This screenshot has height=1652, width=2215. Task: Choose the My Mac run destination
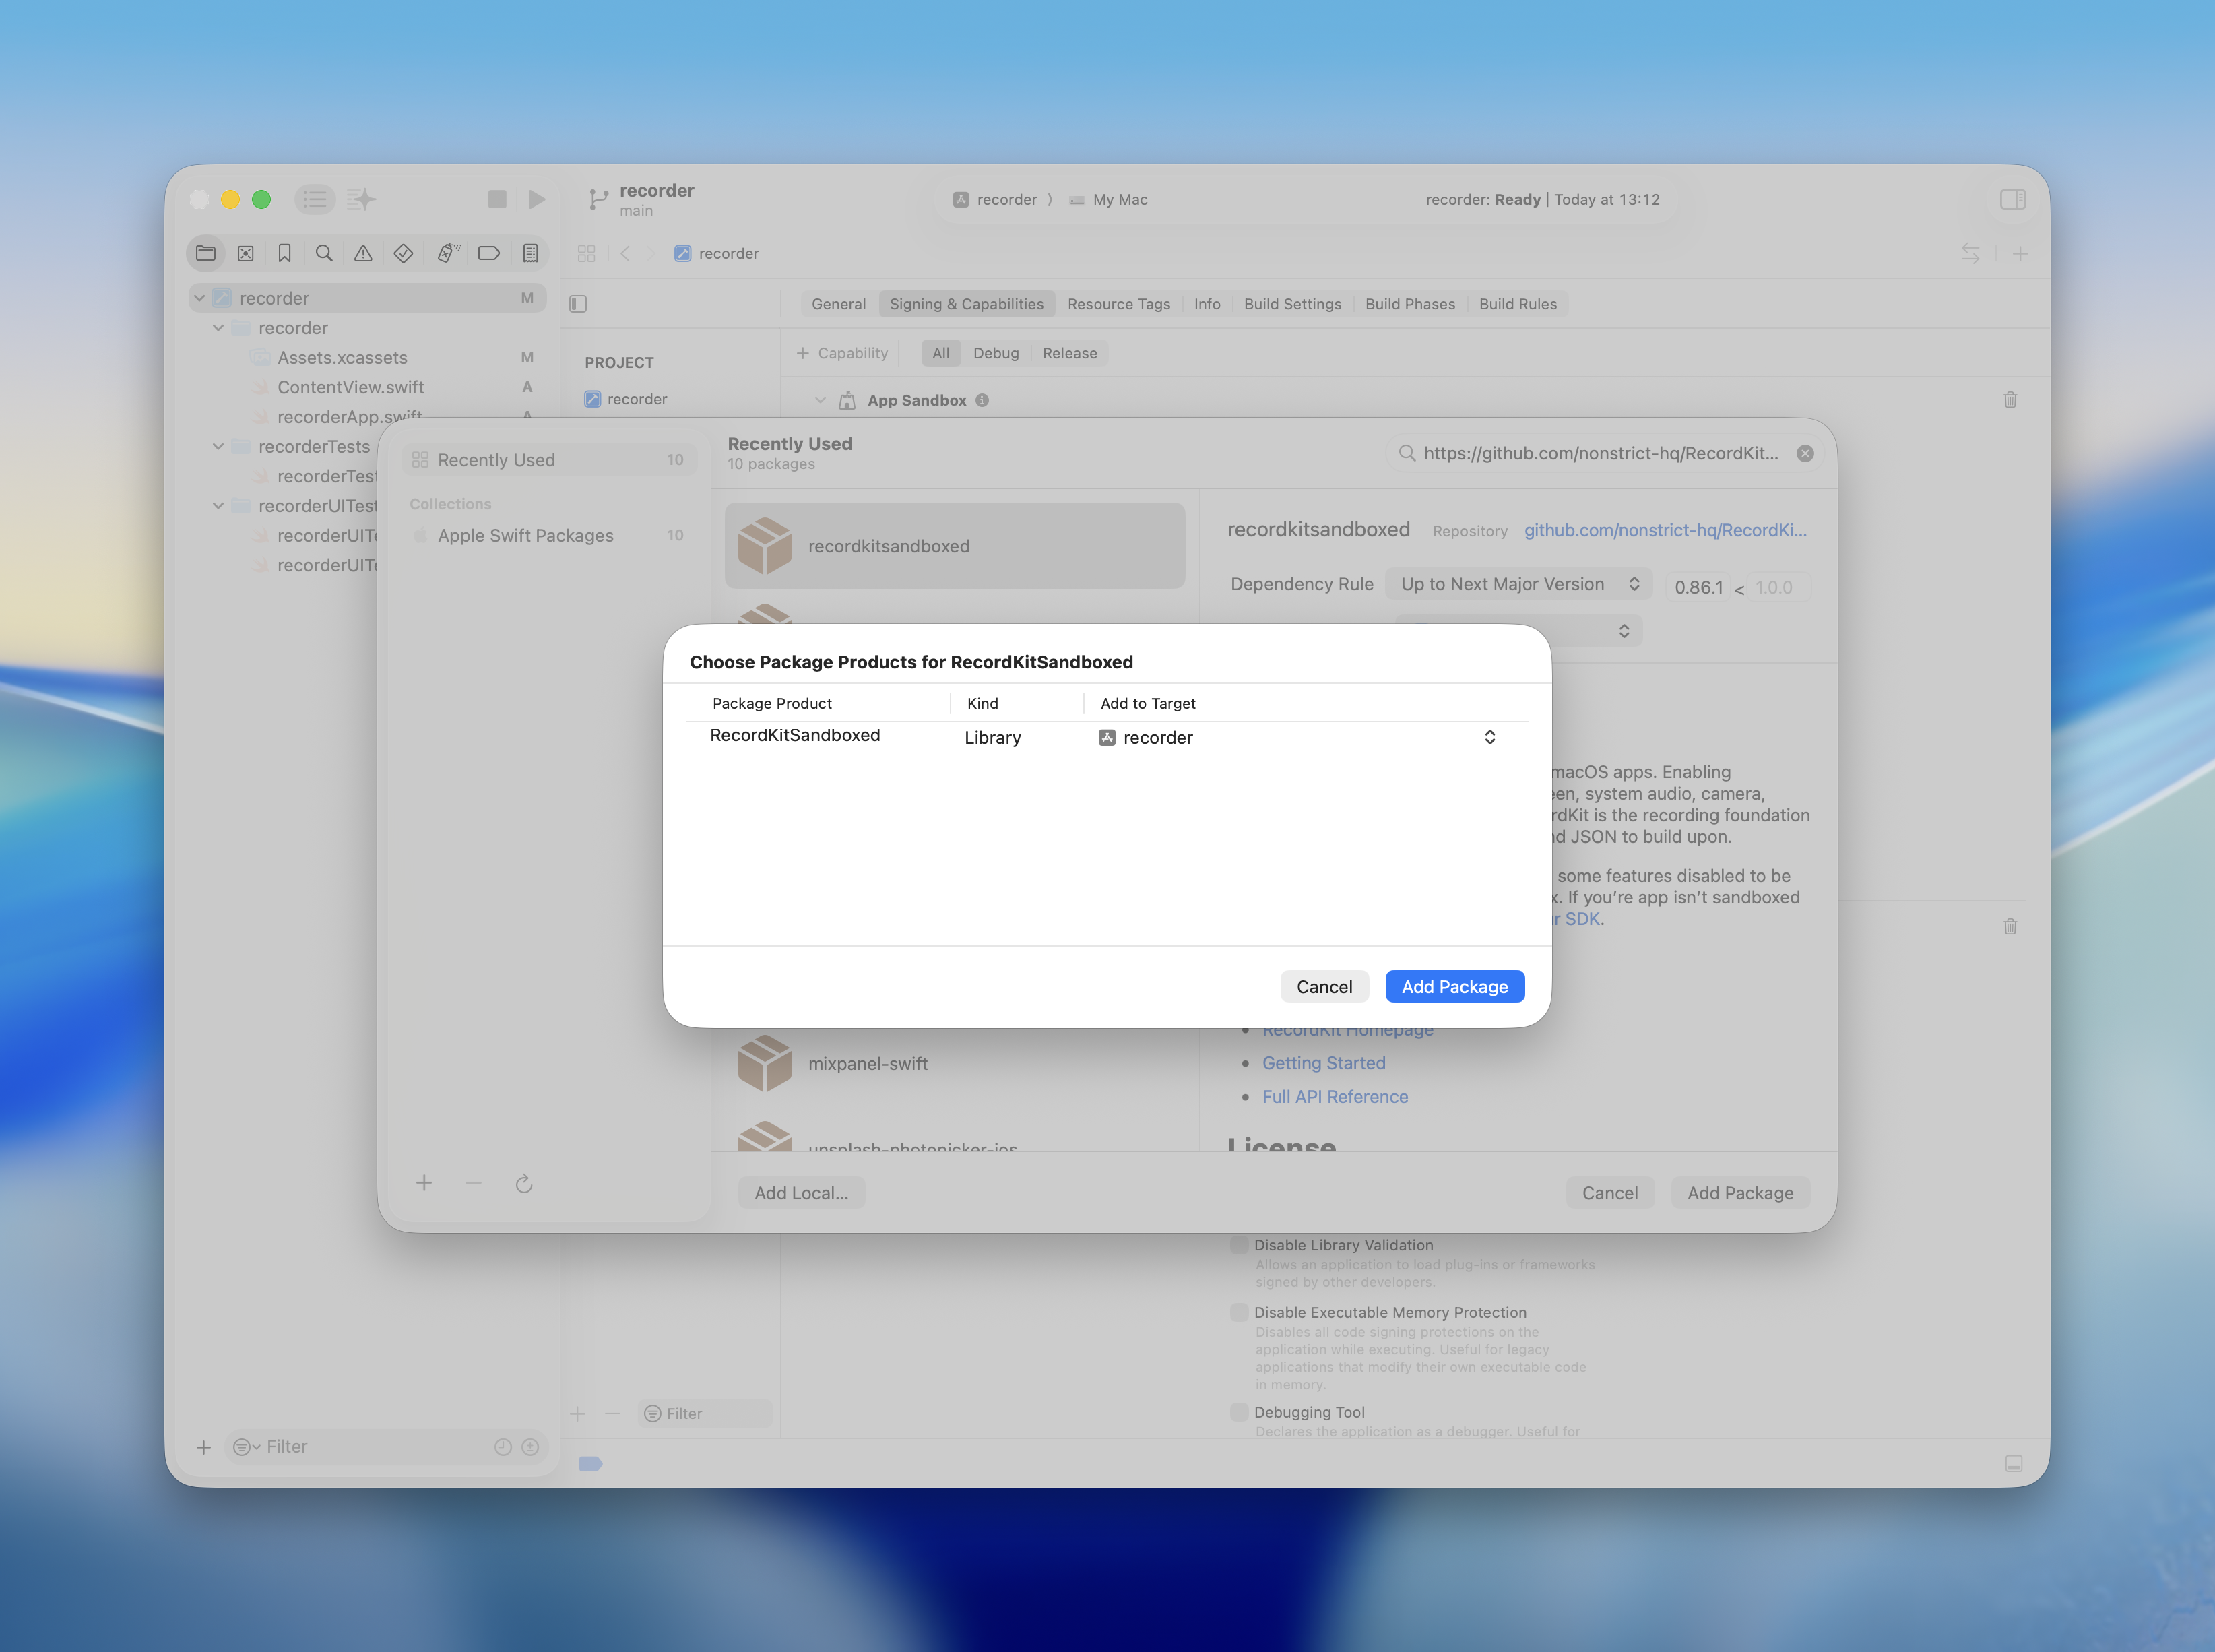tap(1108, 200)
